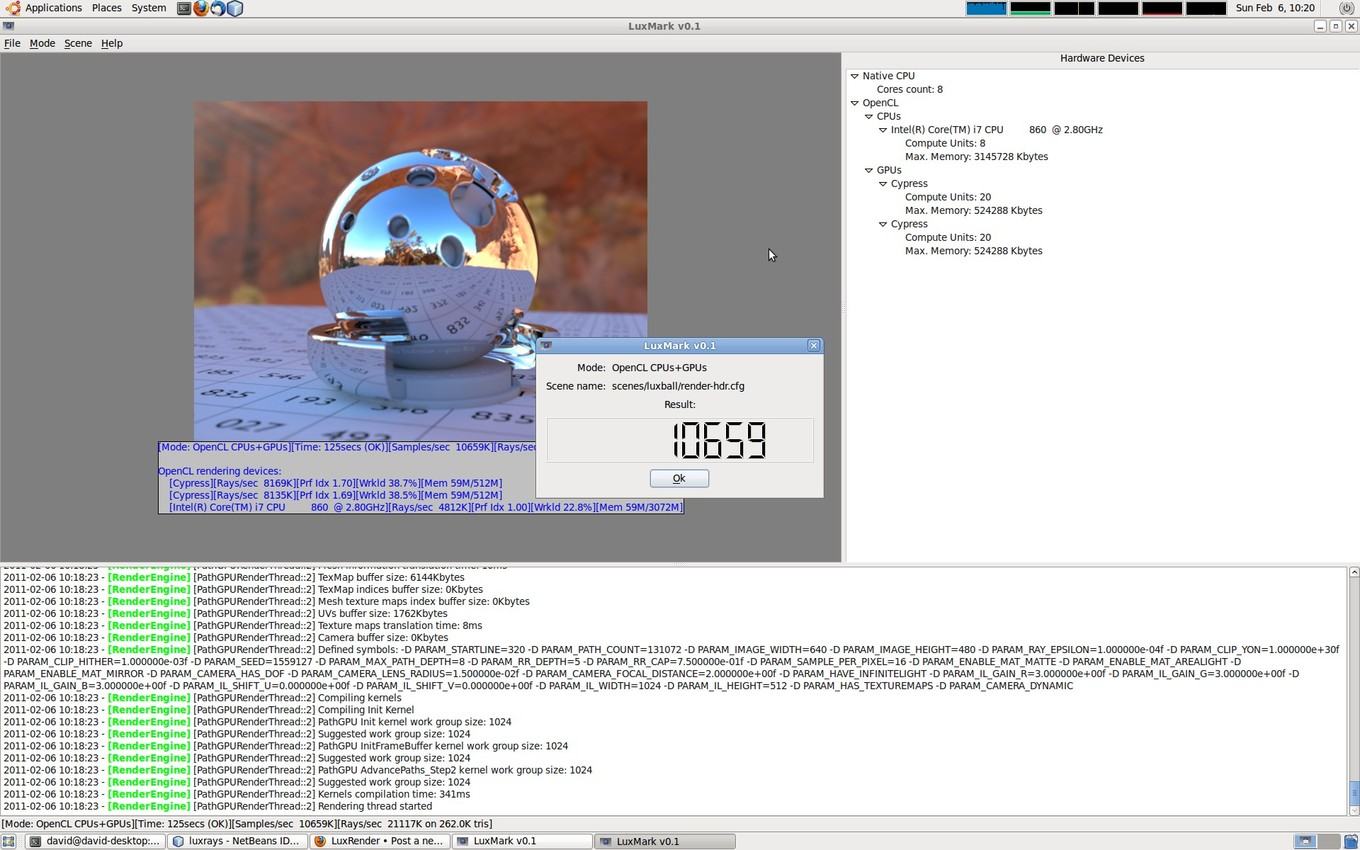The image size is (1360, 850).
Task: Click 'Compiling Init Kernel' log line
Action: tap(365, 710)
